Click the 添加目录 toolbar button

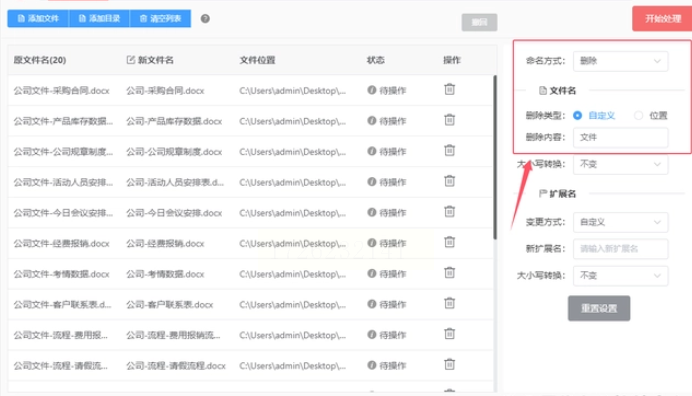click(99, 19)
